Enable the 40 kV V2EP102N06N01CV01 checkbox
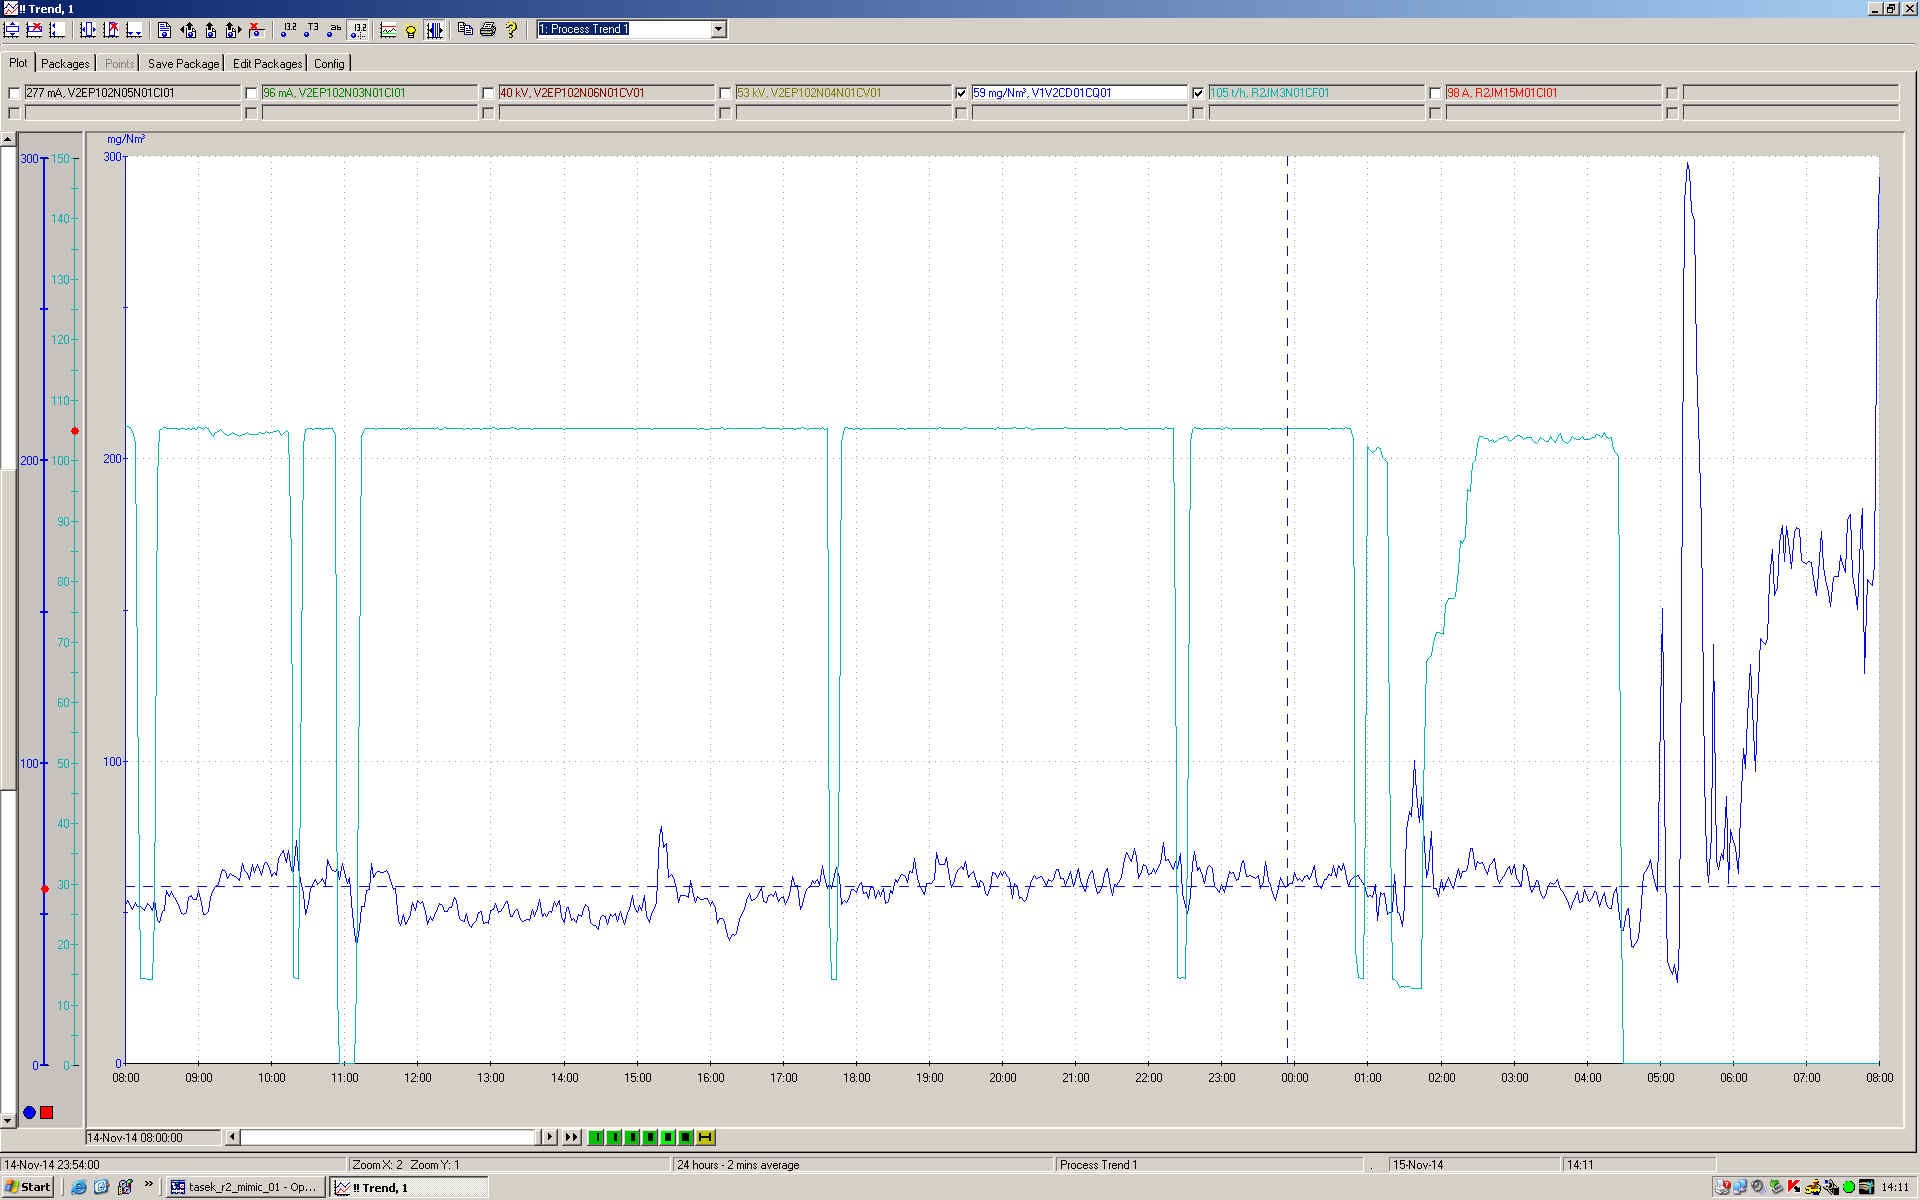The height and width of the screenshot is (1200, 1920). point(488,93)
